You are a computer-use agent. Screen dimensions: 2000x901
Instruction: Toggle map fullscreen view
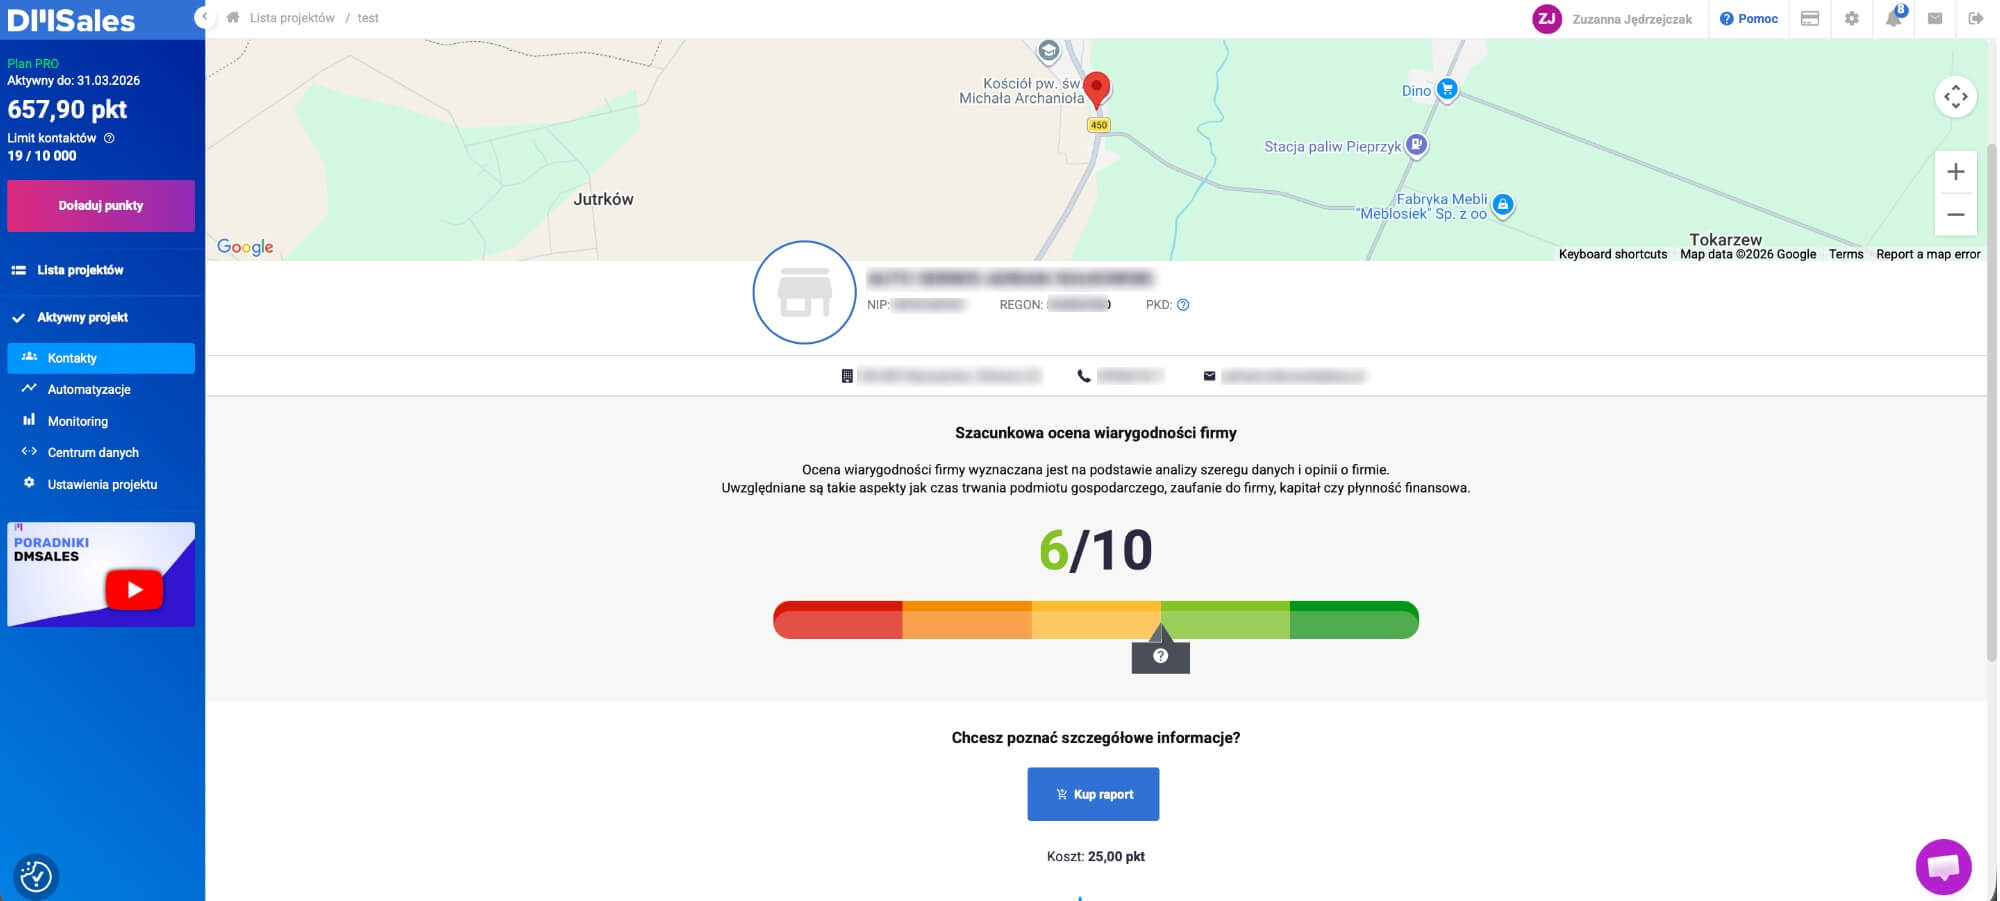coord(1955,97)
